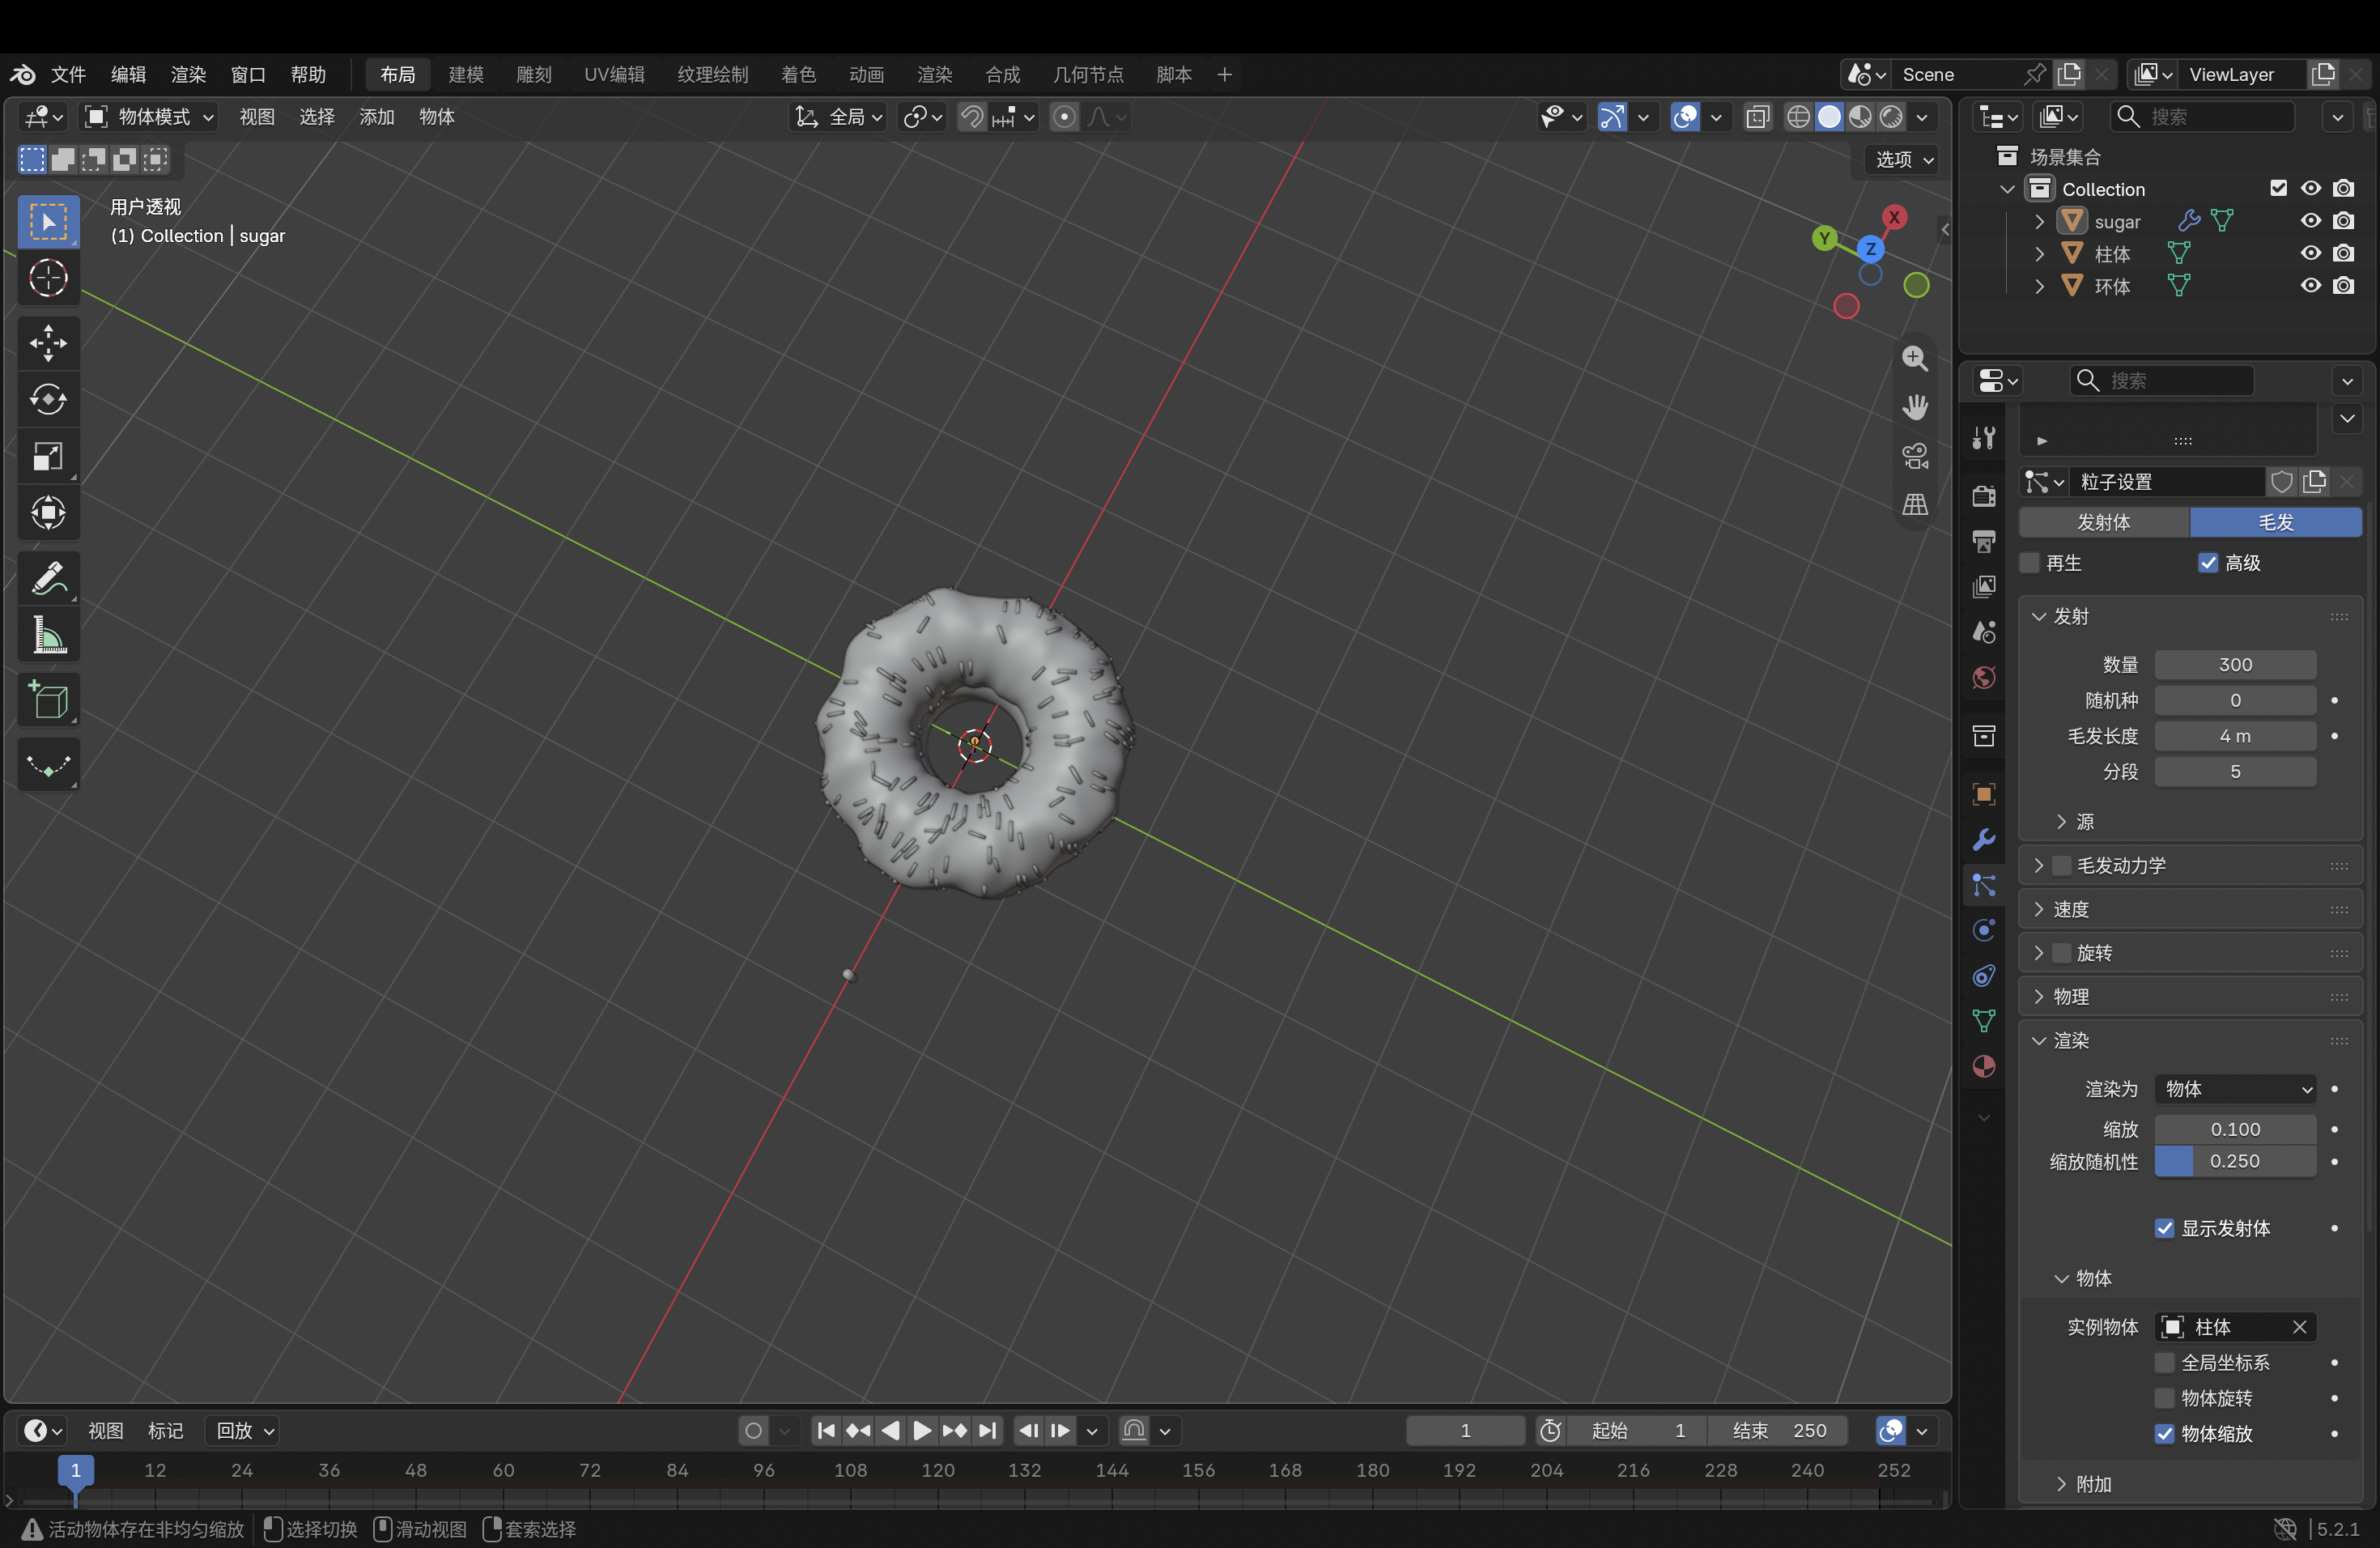
Task: Open the Material properties tab
Action: [x=1984, y=1067]
